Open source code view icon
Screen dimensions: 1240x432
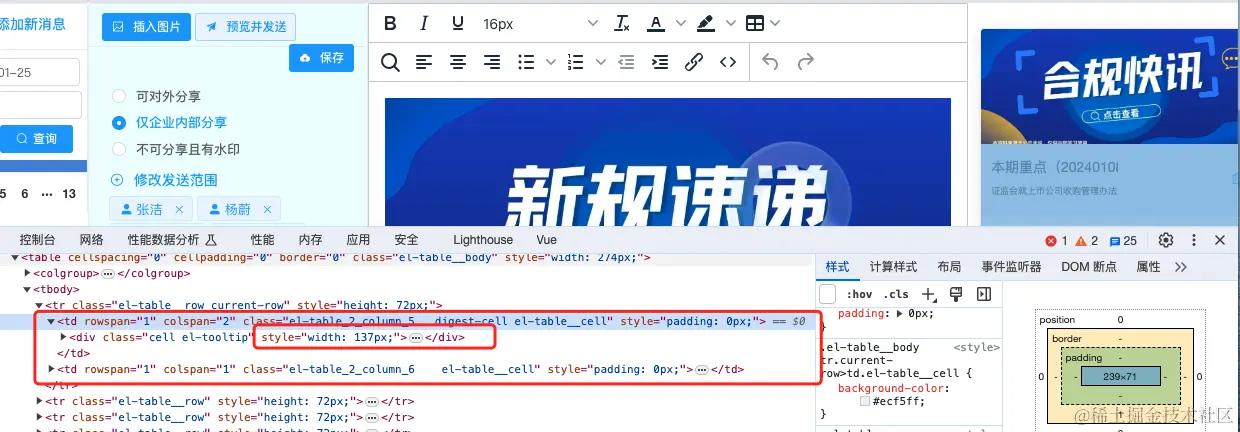point(728,62)
